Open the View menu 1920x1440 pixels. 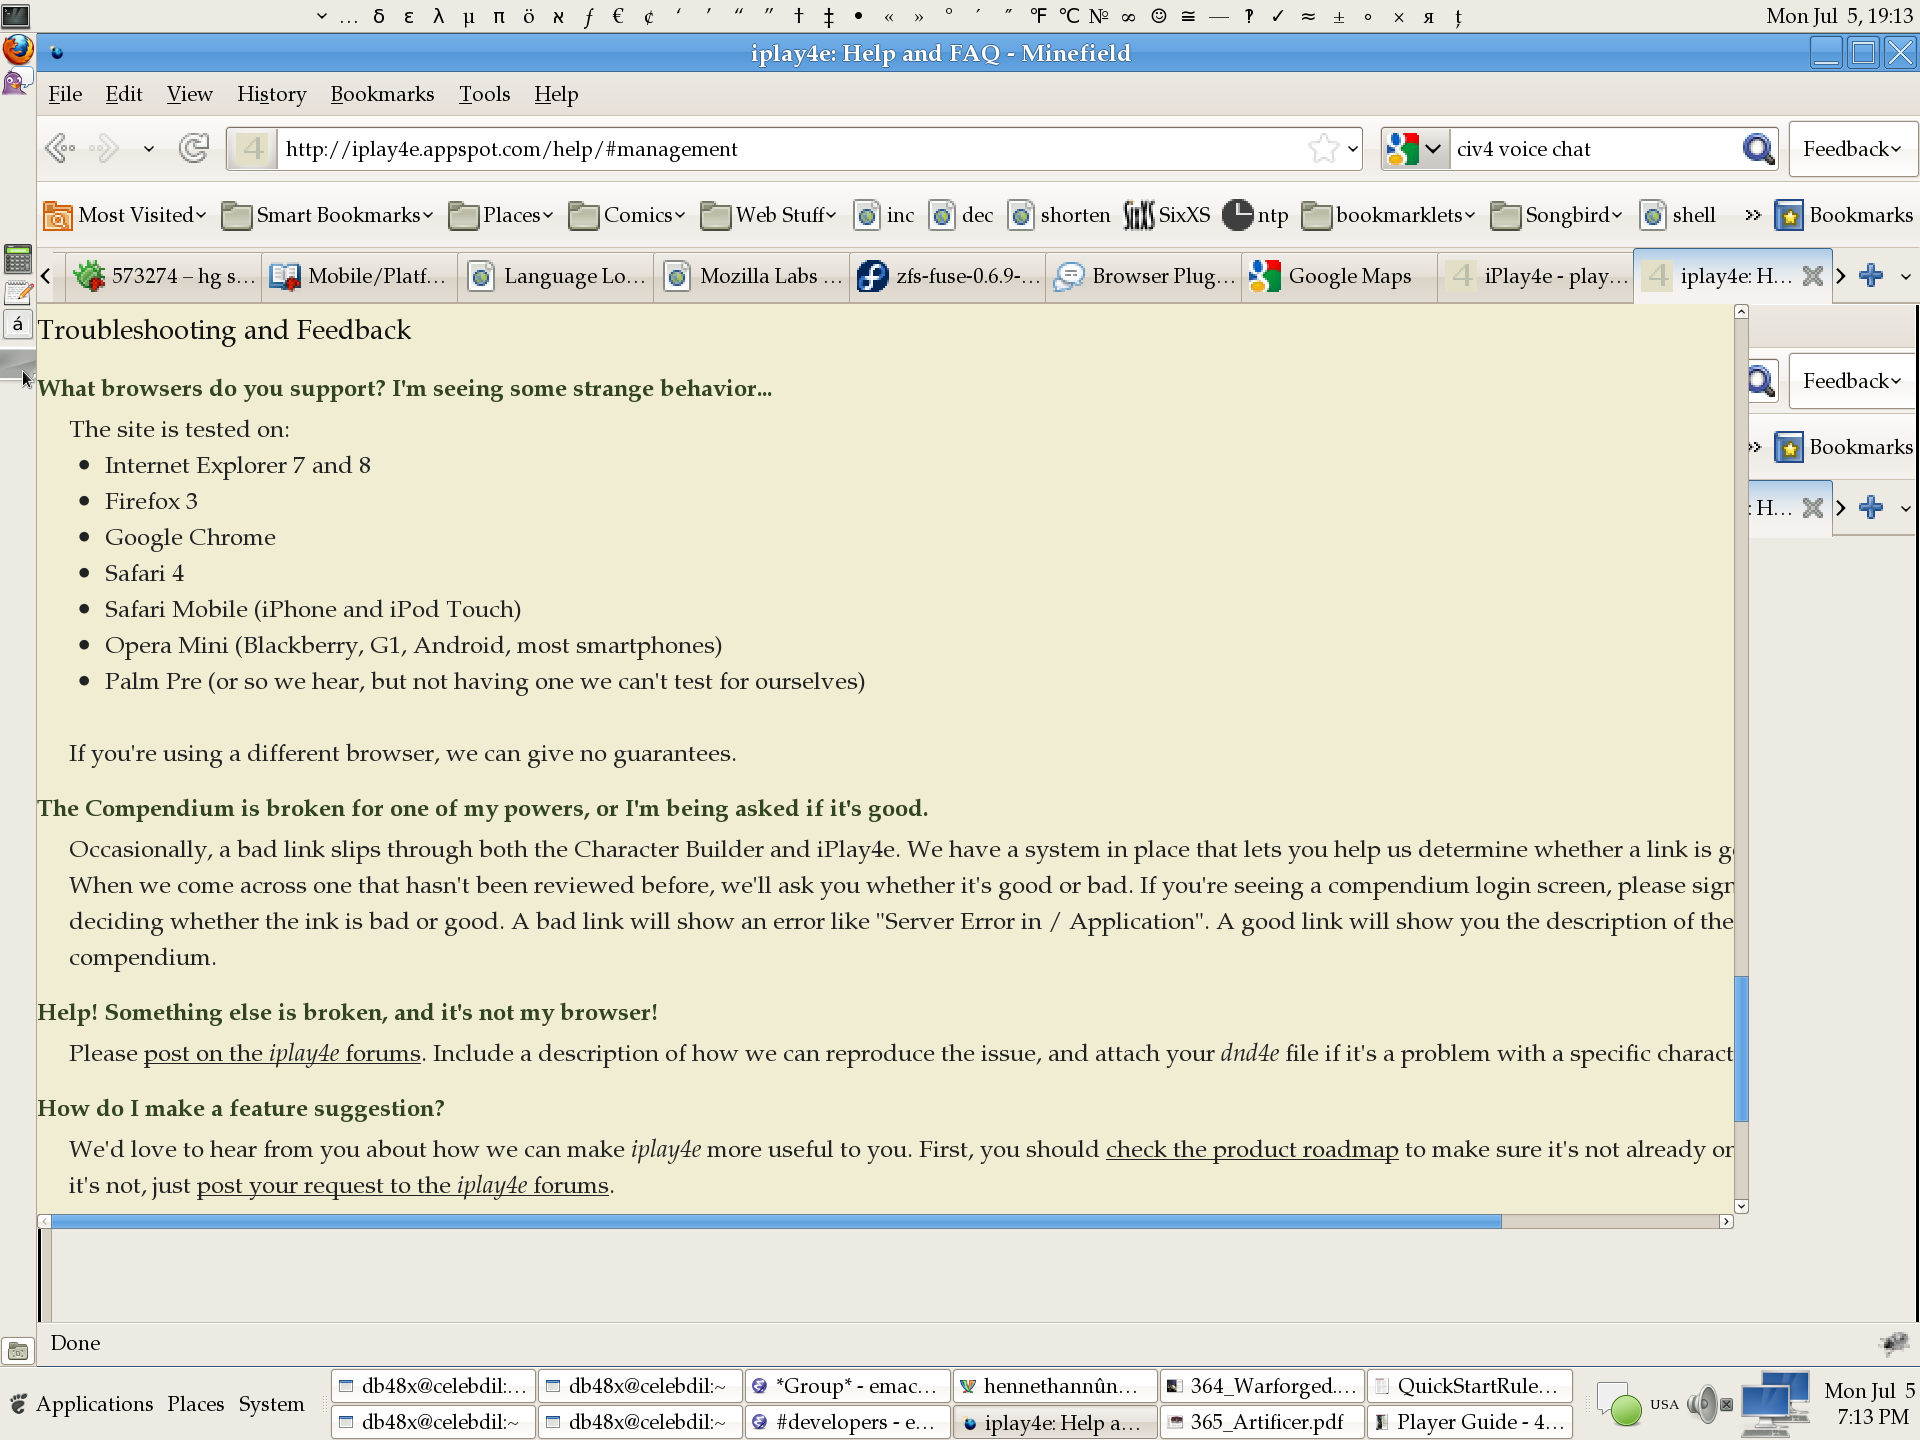(x=189, y=94)
